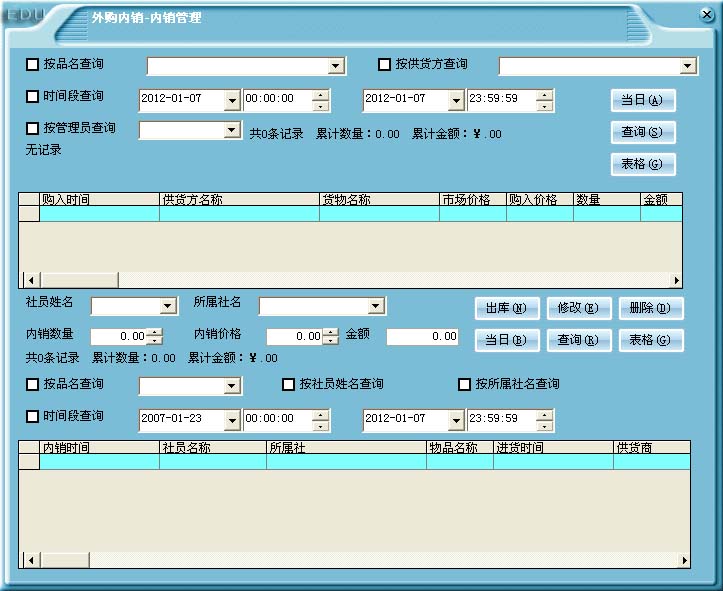This screenshot has height=591, width=723.
Task: Expand the 2007-01-23 date picker
Action: click(x=232, y=420)
